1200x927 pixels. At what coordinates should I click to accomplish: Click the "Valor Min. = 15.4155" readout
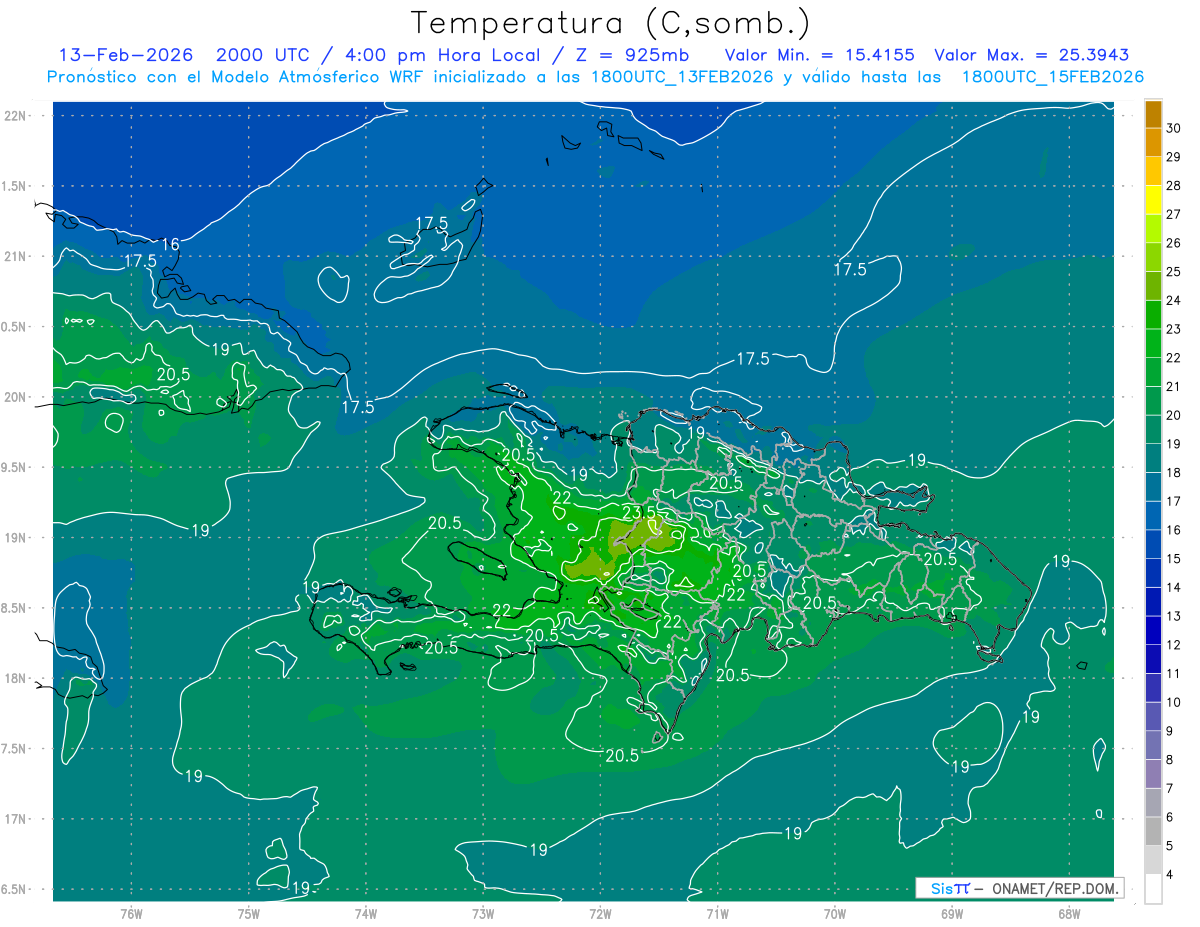click(818, 55)
